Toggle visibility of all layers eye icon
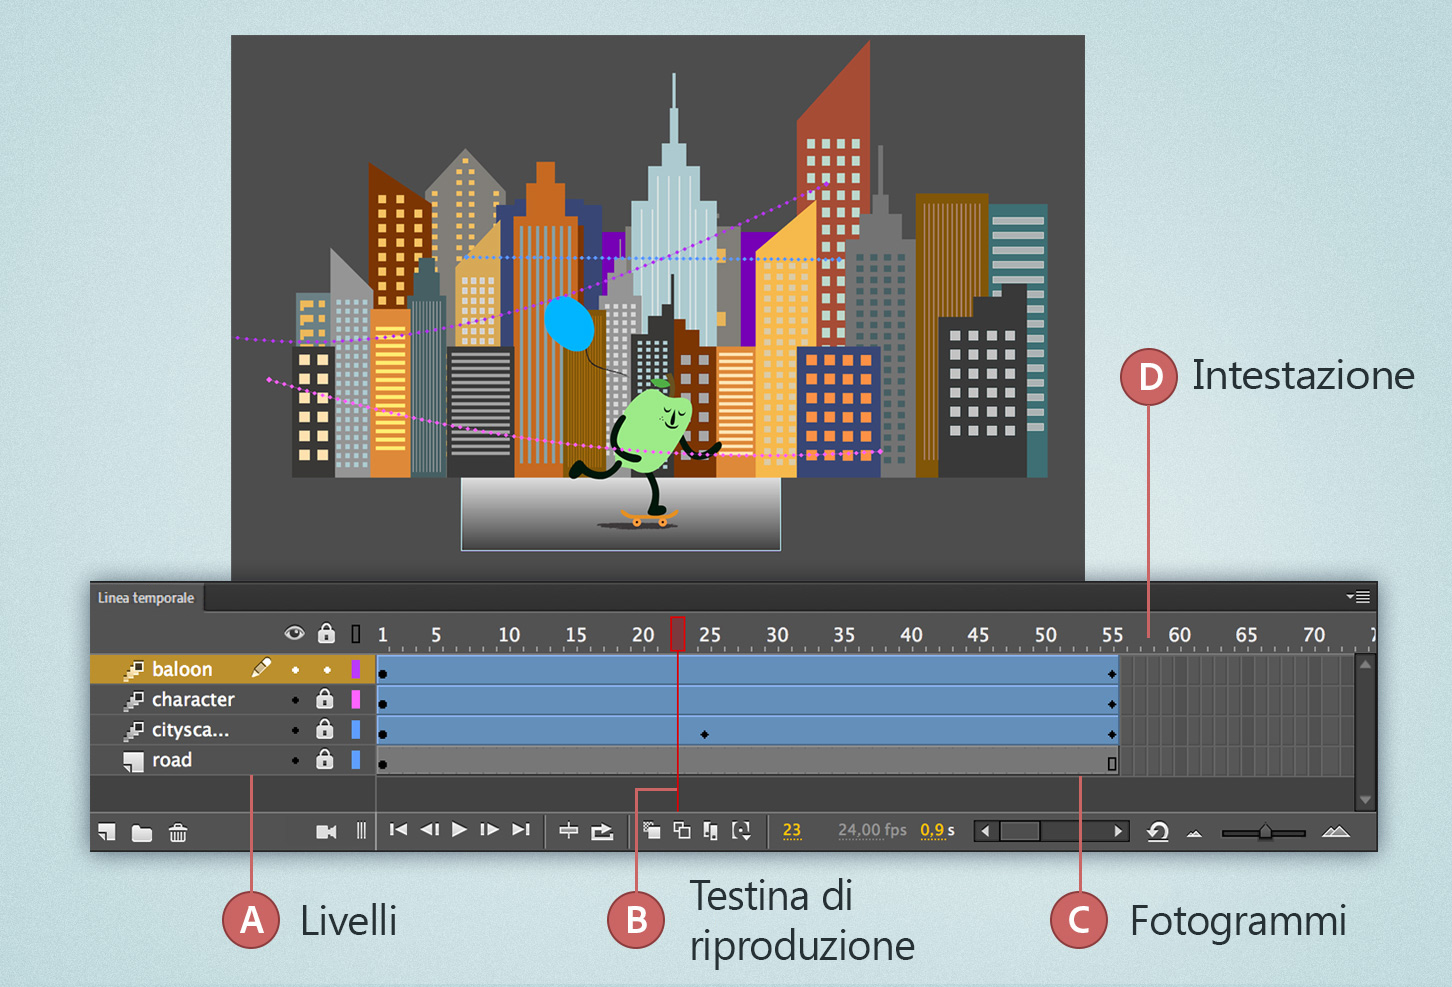This screenshot has width=1452, height=987. tap(294, 633)
